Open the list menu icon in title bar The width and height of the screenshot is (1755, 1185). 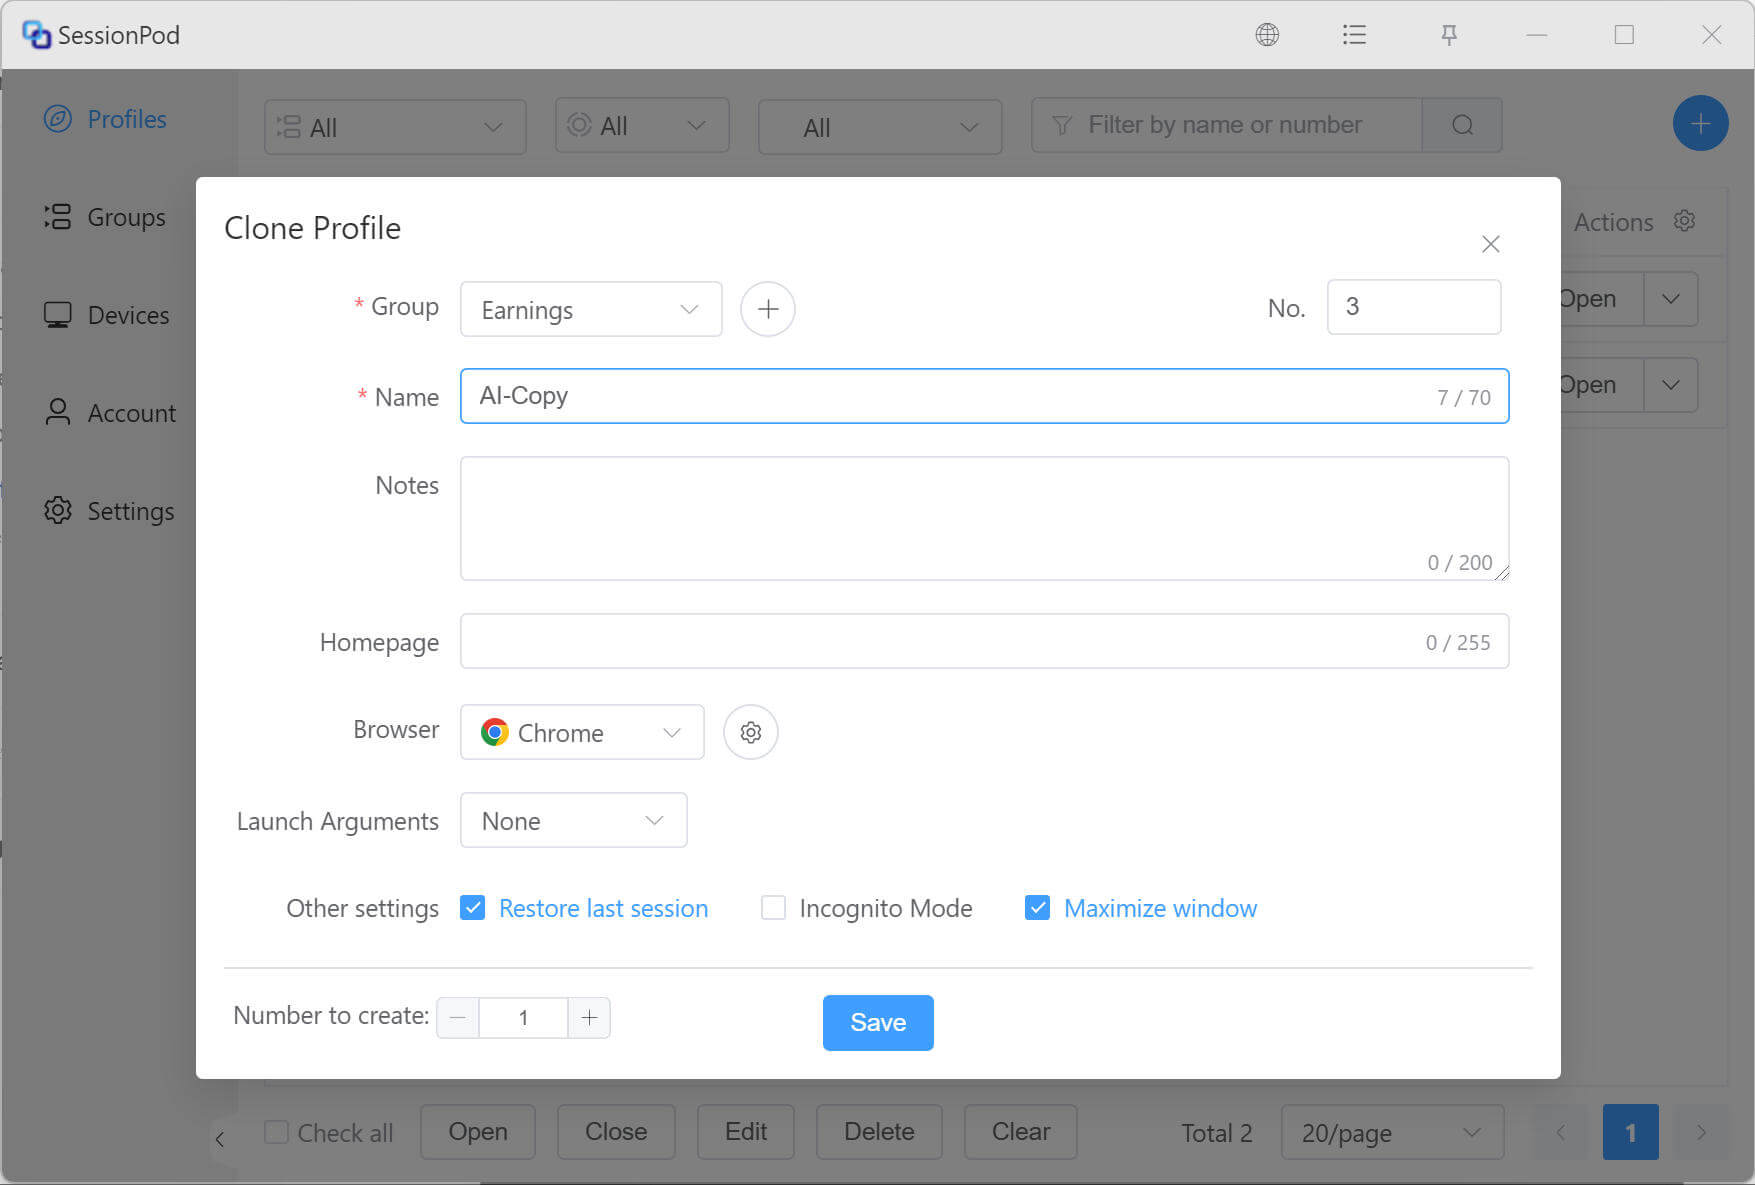1354,35
